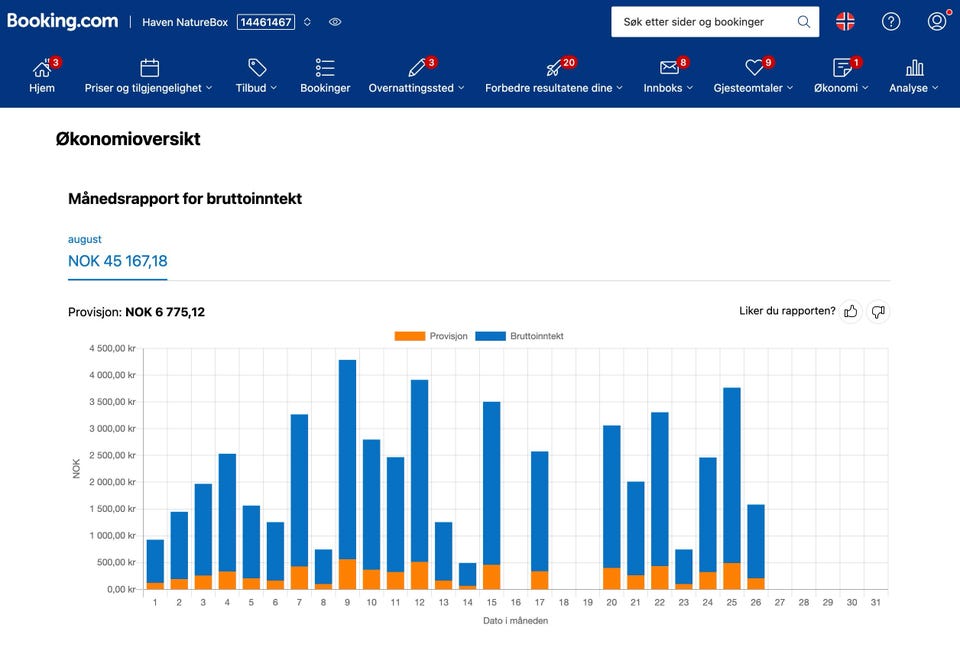Click the thumbs down icon
The width and height of the screenshot is (960, 667).
tap(878, 312)
